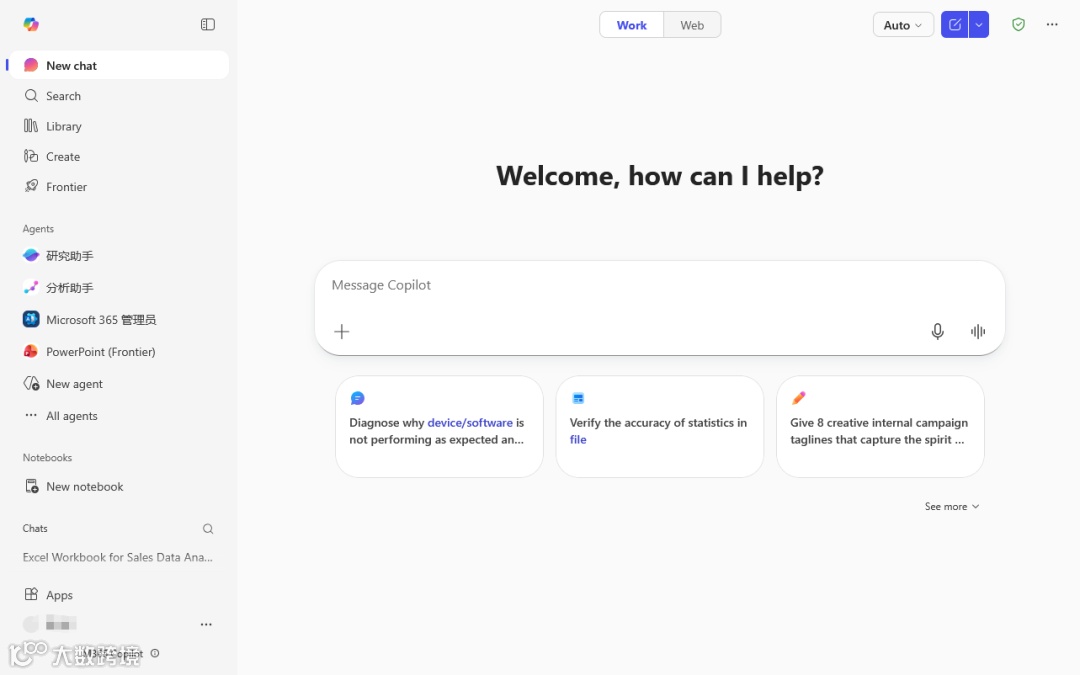Open the Library section

click(x=119, y=126)
